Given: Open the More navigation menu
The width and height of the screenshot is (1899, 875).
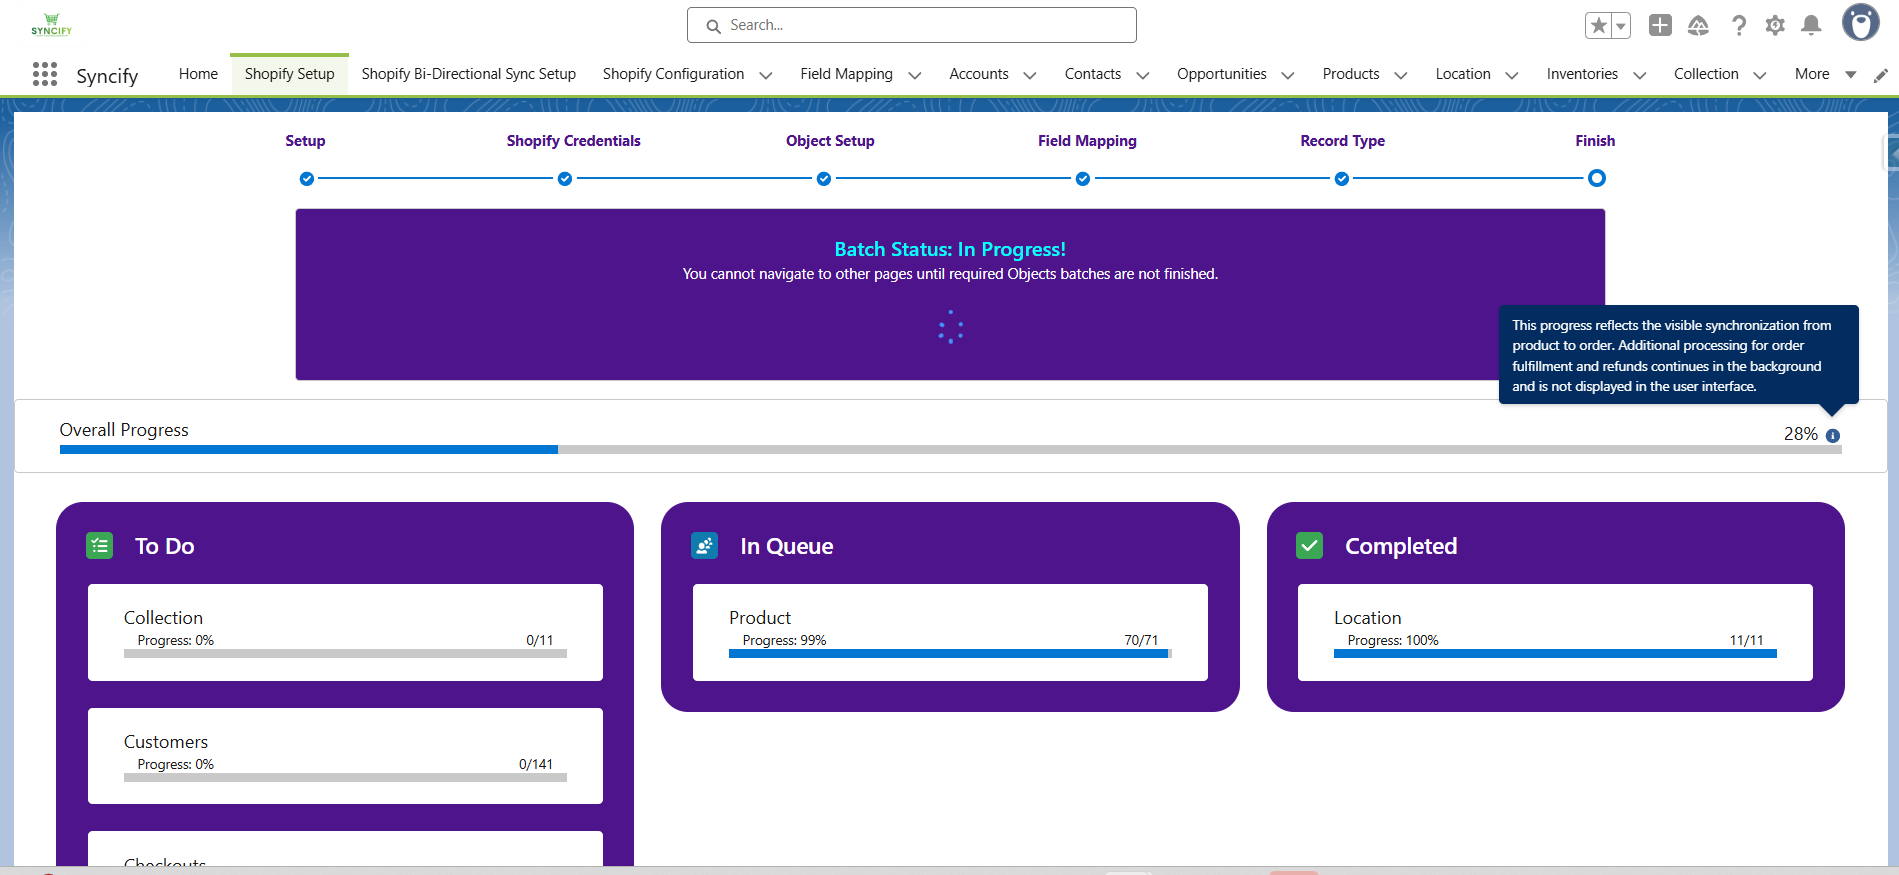Looking at the screenshot, I should (1825, 74).
